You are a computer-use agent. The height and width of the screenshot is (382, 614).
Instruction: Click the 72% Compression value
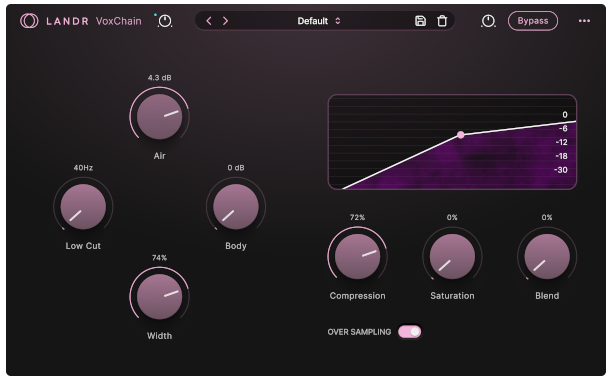tap(358, 217)
